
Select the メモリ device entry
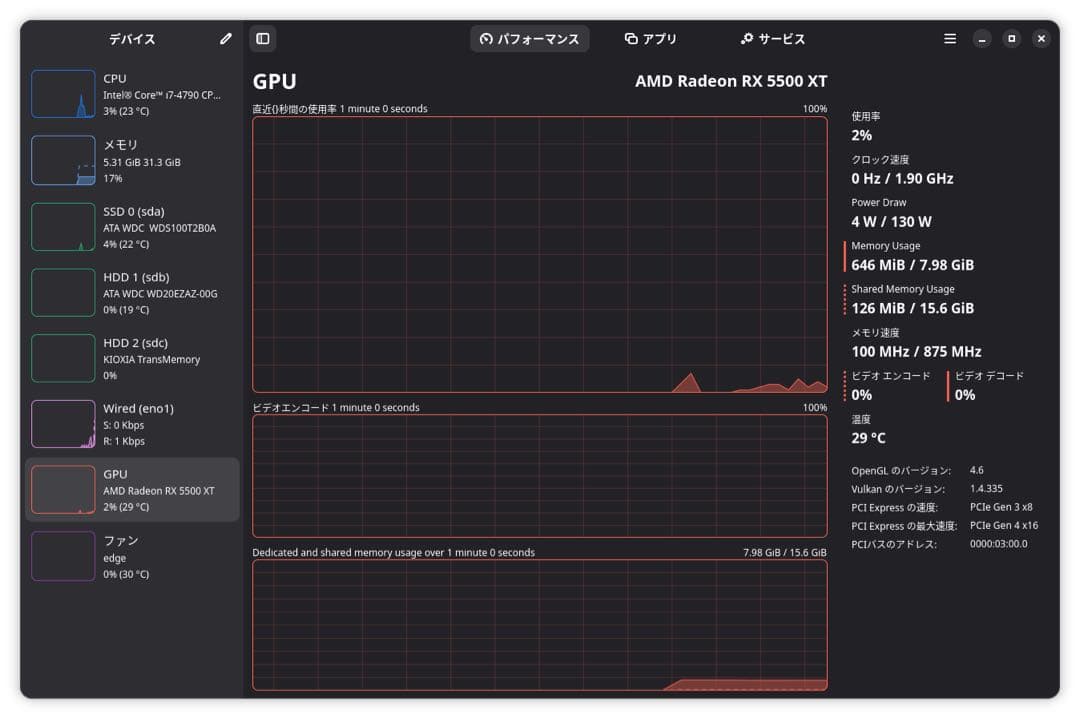pyautogui.click(x=132, y=160)
